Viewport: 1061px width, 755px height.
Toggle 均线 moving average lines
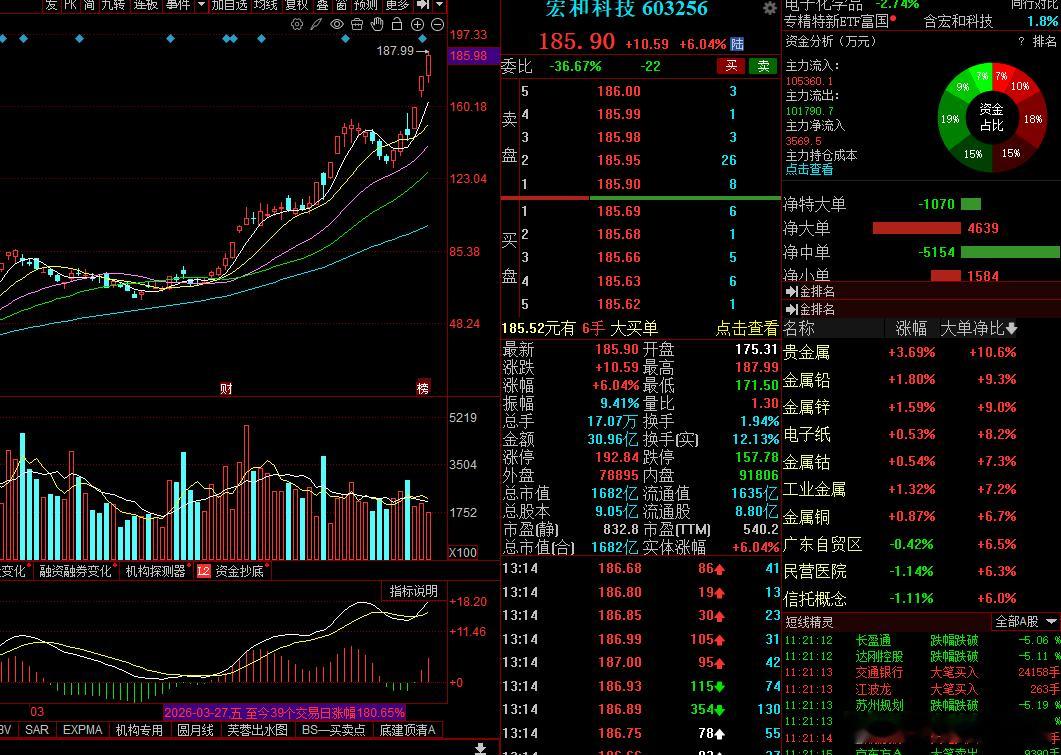click(x=266, y=5)
